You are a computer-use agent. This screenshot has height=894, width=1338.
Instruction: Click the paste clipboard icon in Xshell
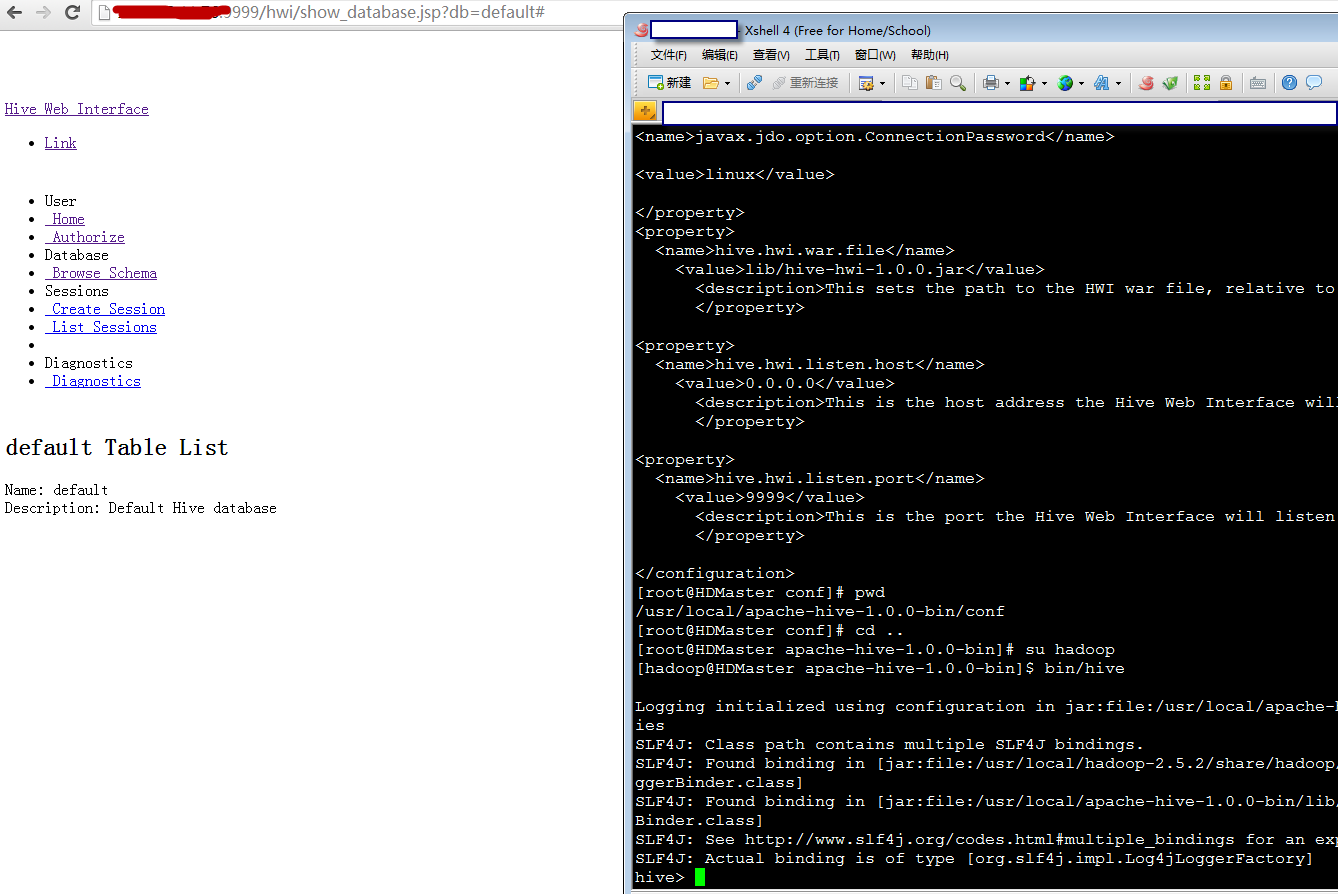[x=934, y=83]
